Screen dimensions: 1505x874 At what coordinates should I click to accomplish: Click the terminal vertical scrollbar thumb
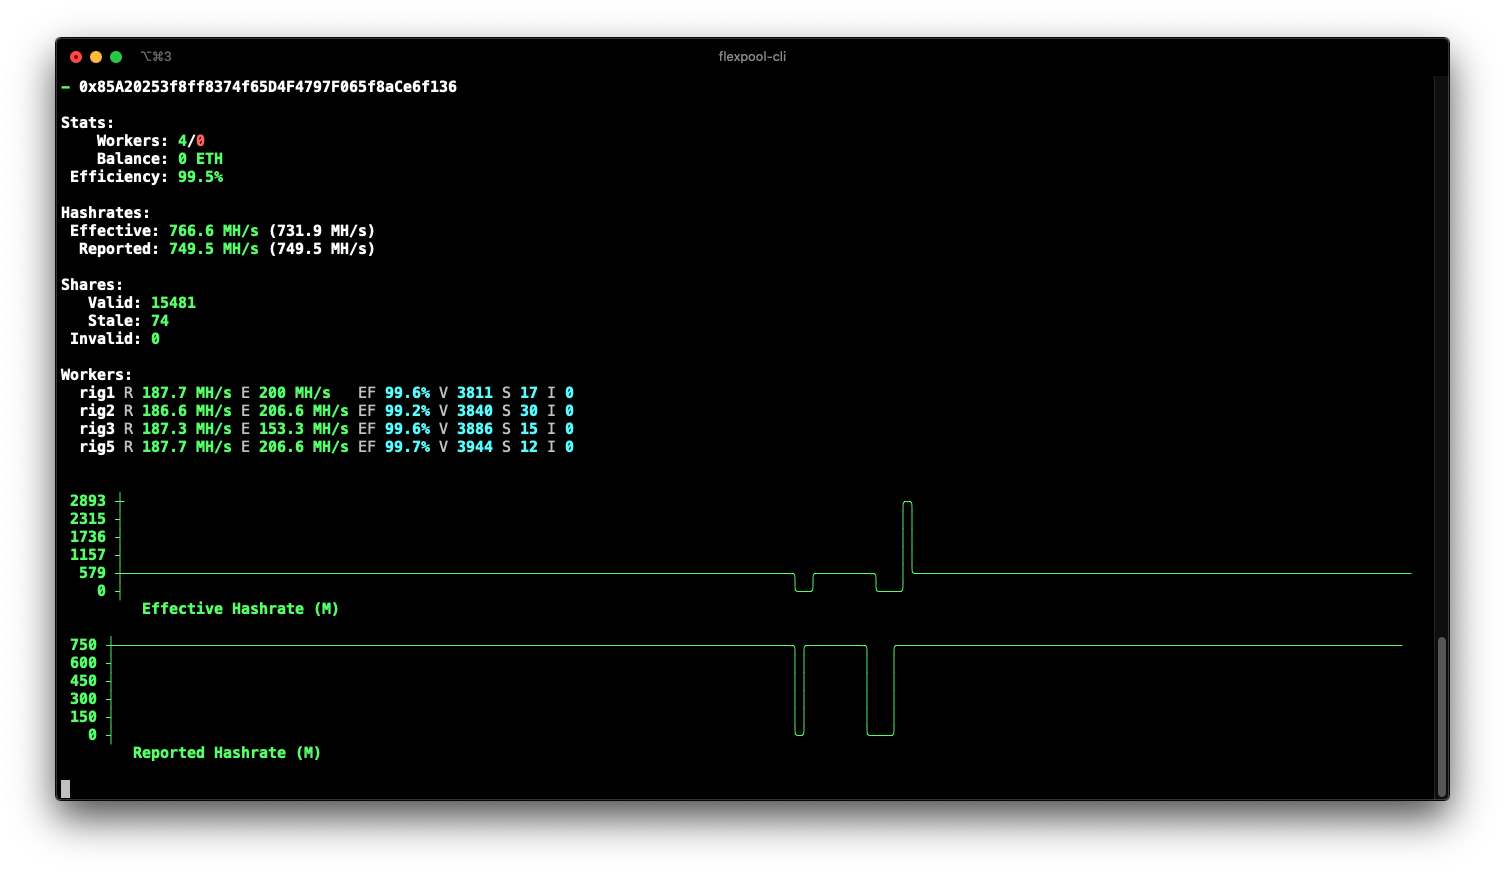pos(1441,715)
